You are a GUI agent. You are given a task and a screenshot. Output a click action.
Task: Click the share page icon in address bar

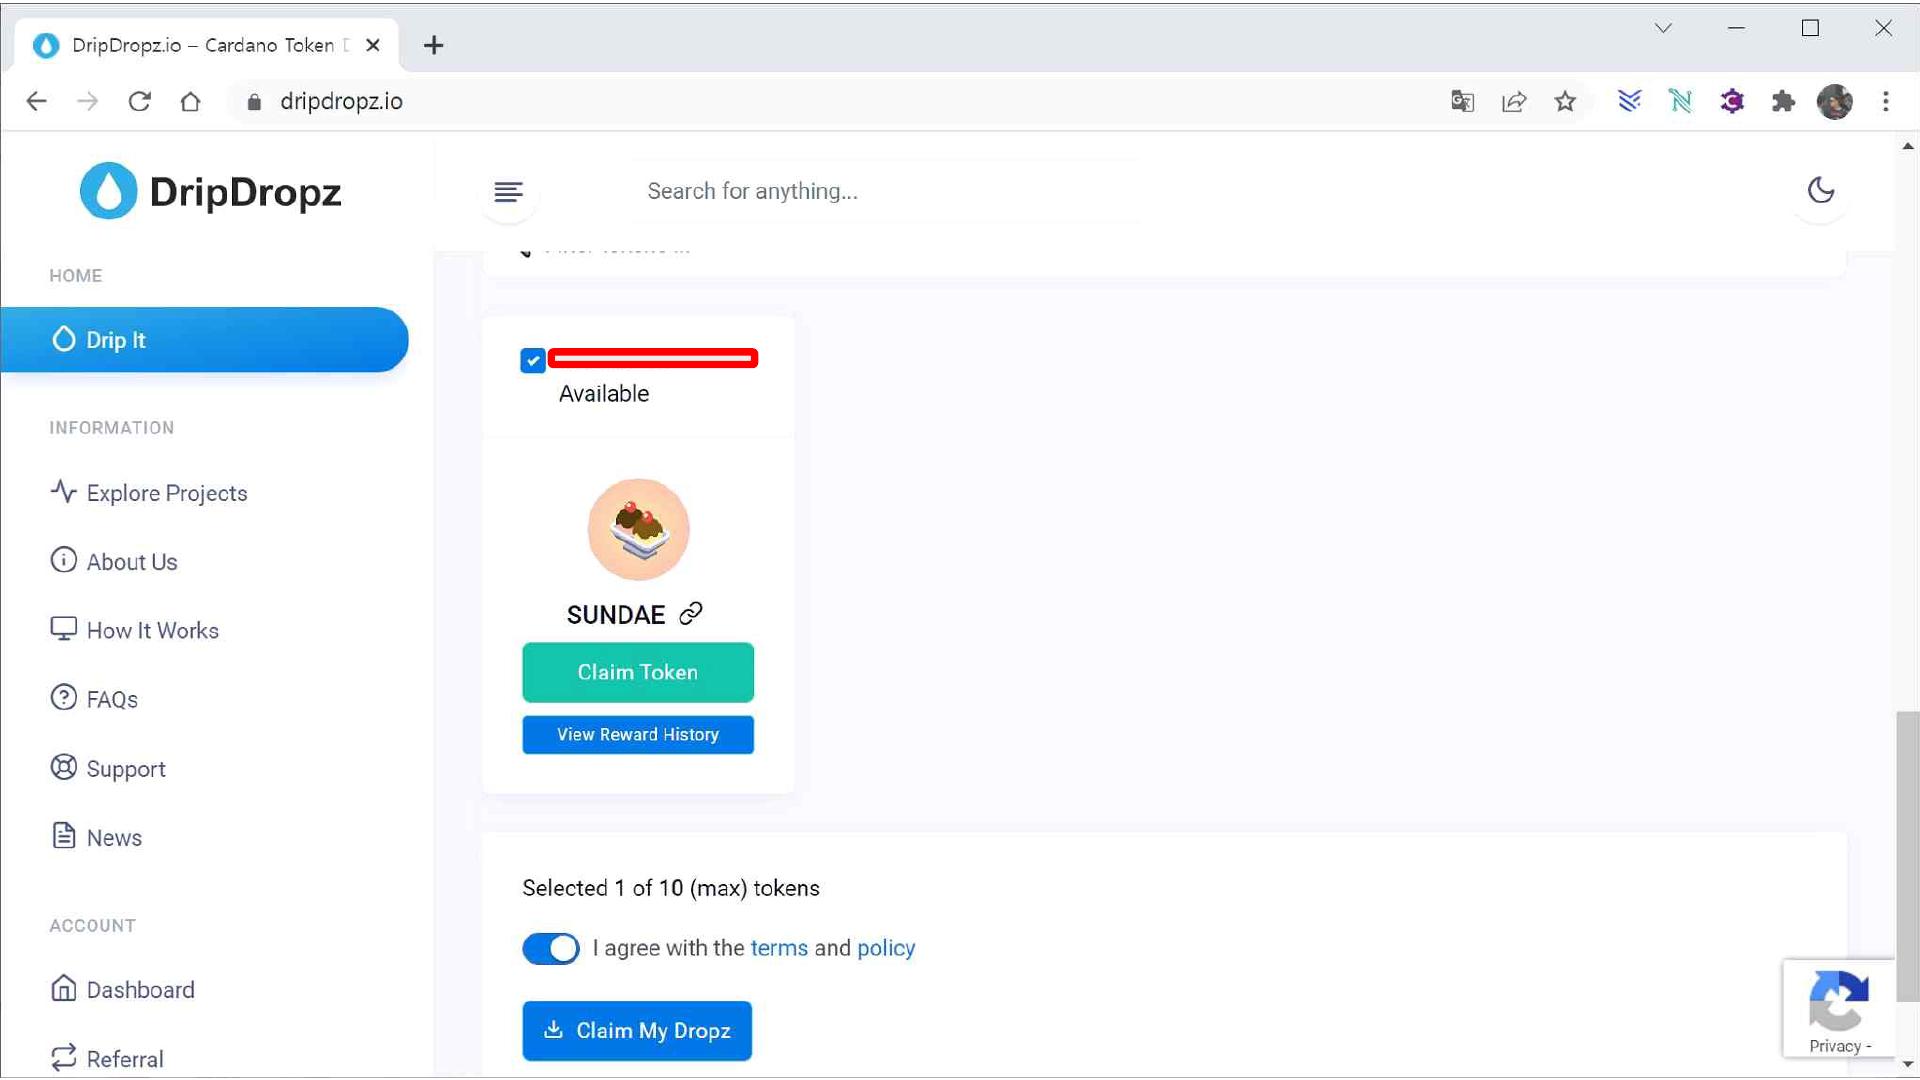(x=1514, y=101)
